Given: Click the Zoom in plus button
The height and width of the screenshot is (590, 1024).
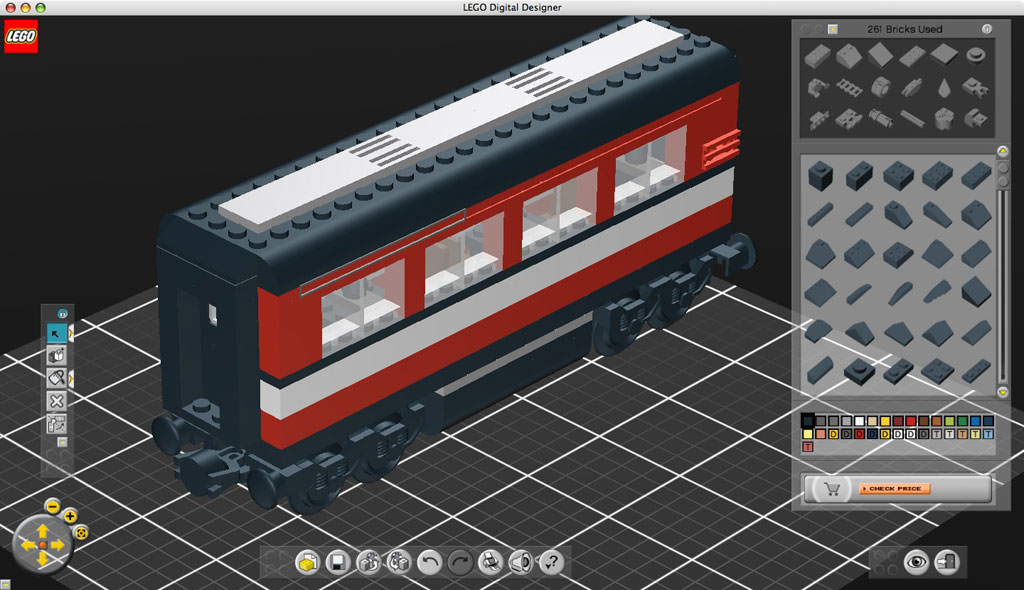Looking at the screenshot, I should point(70,516).
